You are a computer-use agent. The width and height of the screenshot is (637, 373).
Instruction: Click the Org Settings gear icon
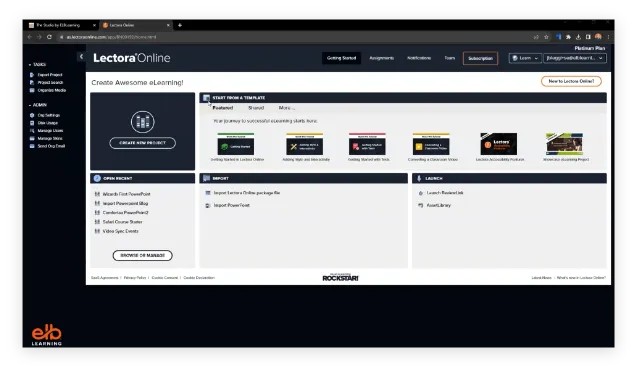(32, 115)
